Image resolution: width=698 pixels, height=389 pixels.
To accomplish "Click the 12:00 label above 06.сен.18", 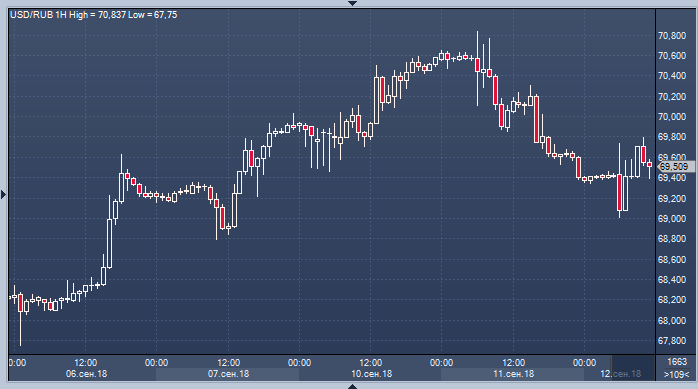I will (x=85, y=363).
